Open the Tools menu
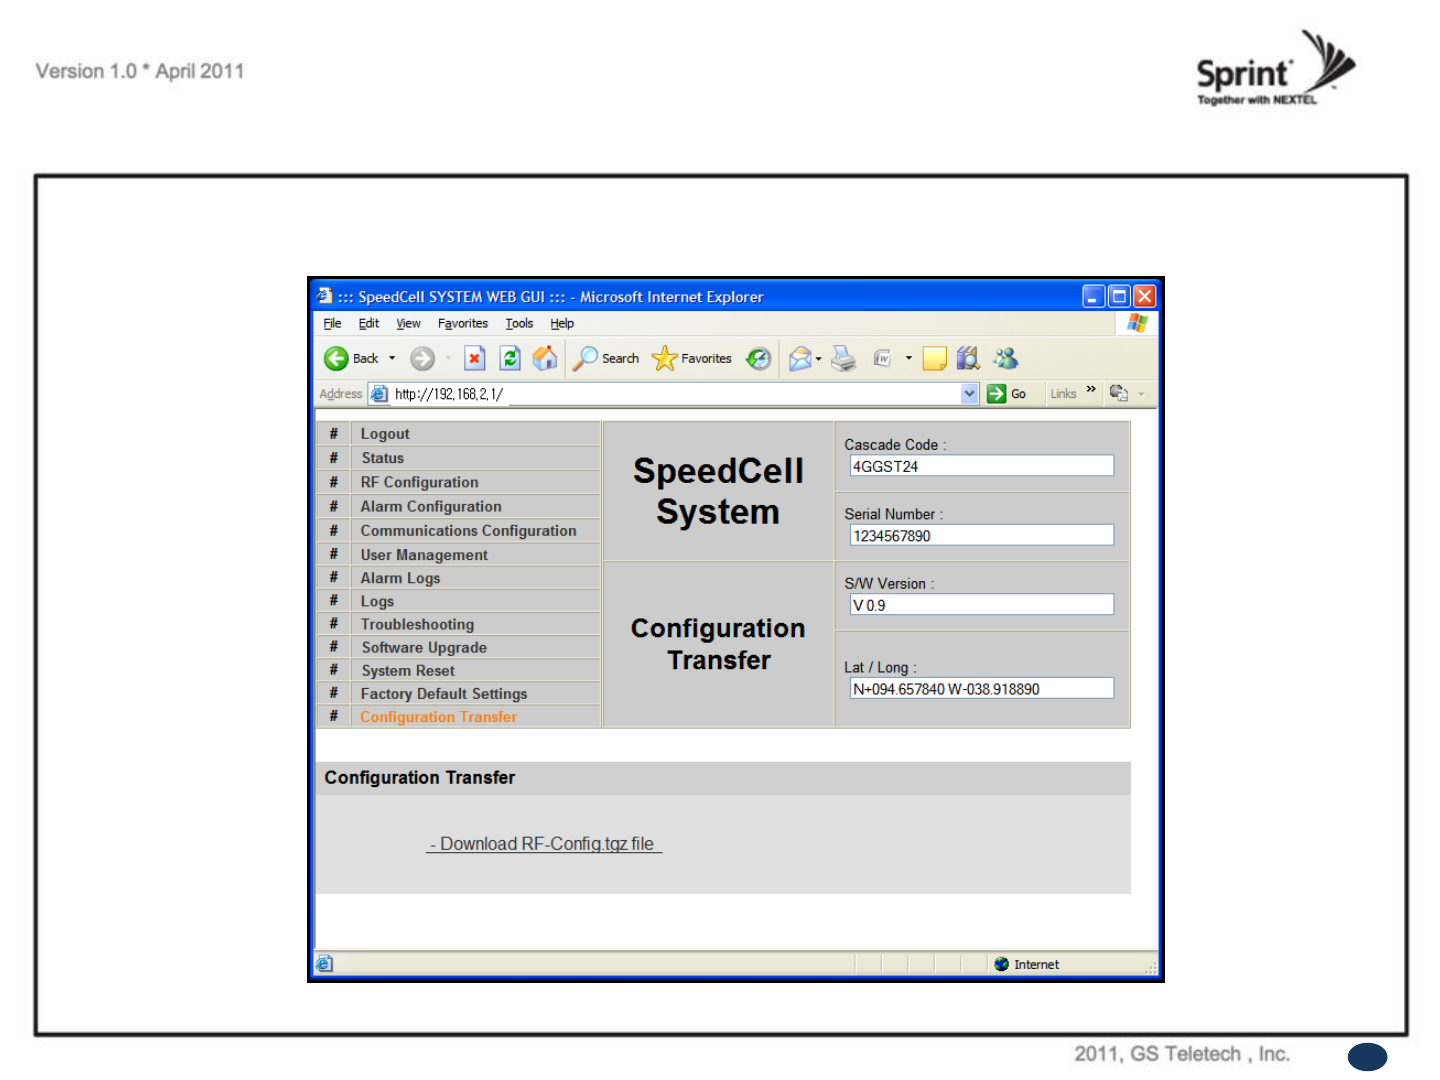Image resolution: width=1440 pixels, height=1080 pixels. 519,324
